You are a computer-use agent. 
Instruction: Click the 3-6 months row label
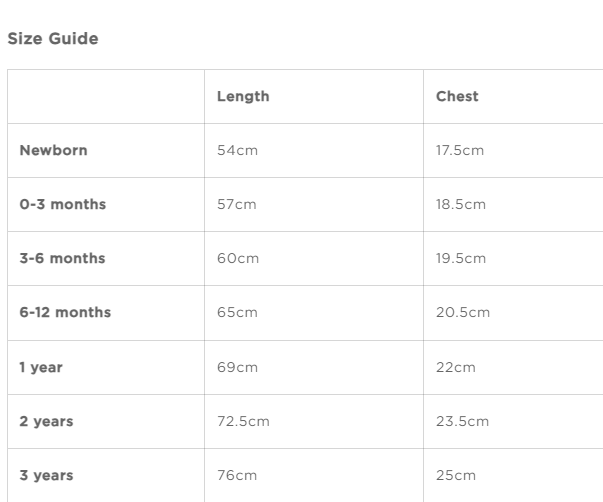pyautogui.click(x=62, y=259)
